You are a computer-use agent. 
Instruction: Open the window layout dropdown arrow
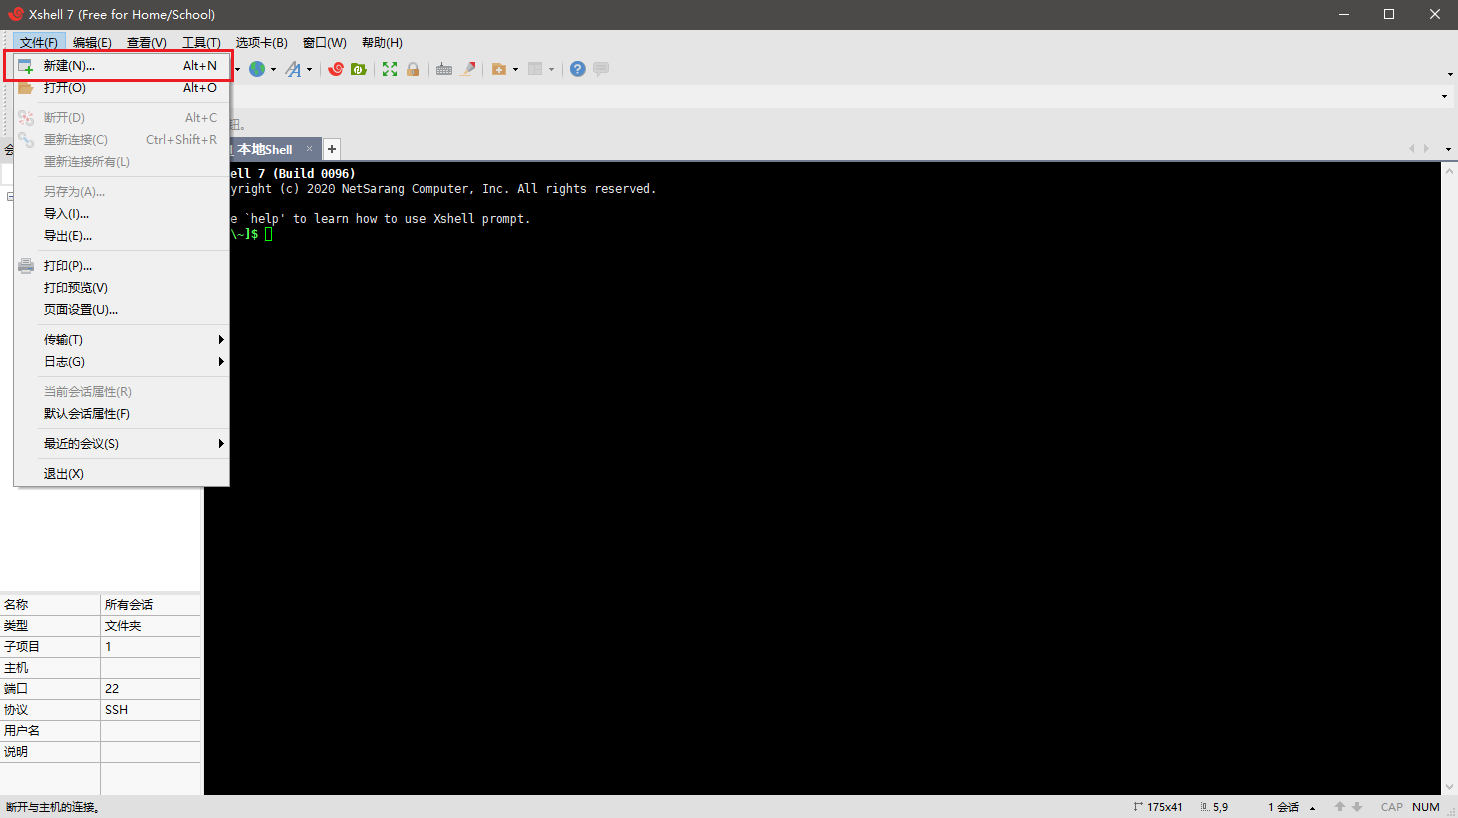pos(551,68)
